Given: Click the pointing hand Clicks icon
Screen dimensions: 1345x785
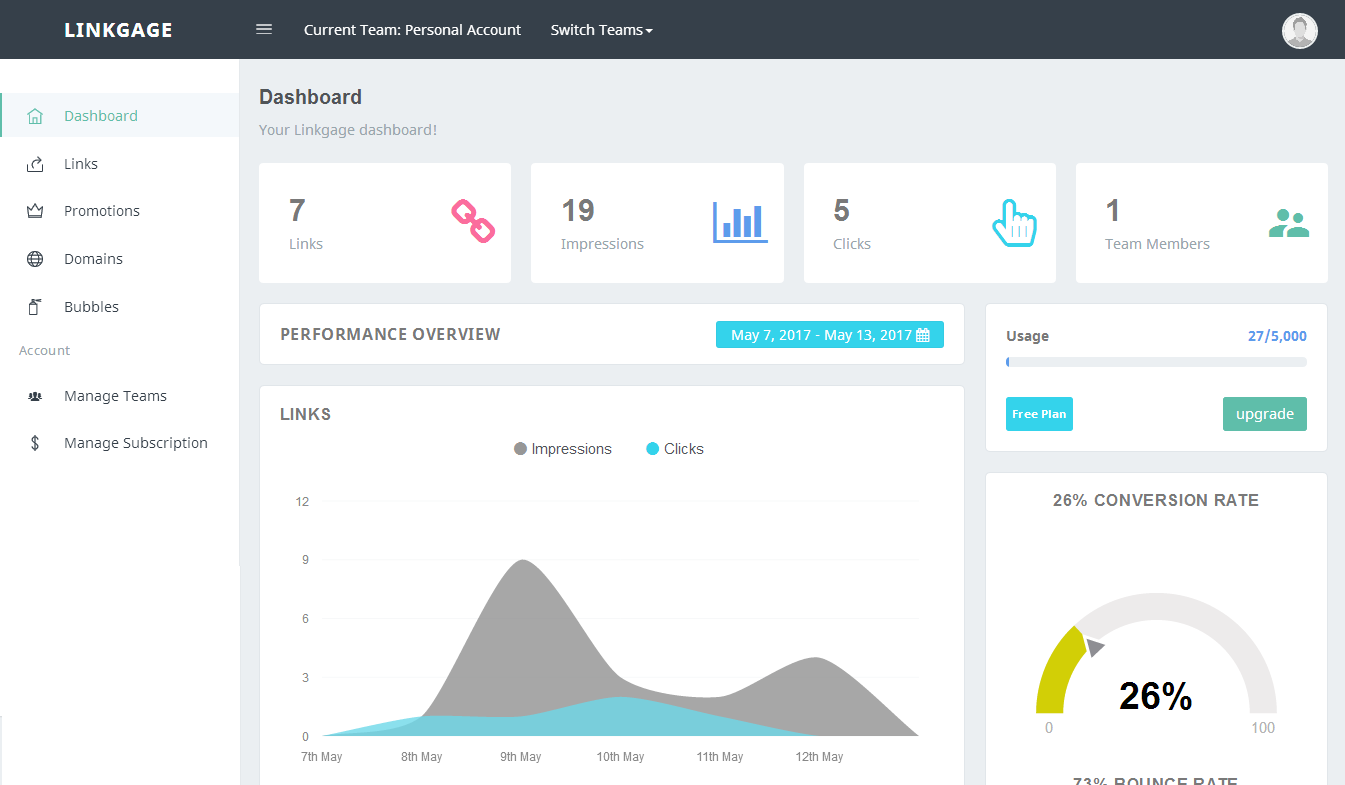Looking at the screenshot, I should (1014, 222).
